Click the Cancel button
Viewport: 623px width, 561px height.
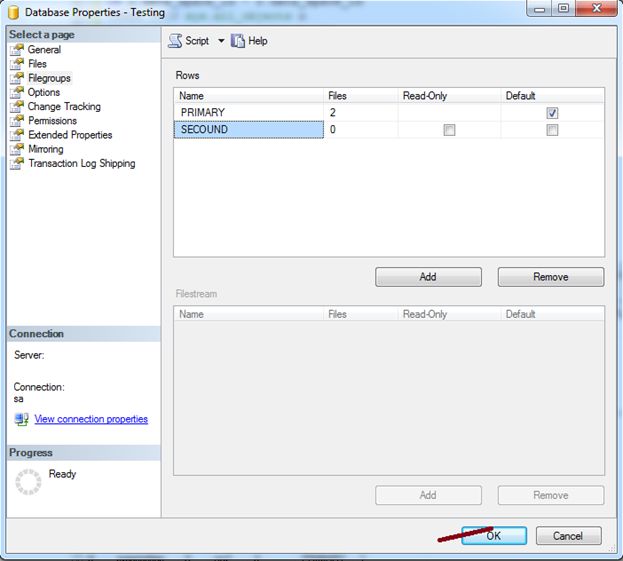(569, 536)
